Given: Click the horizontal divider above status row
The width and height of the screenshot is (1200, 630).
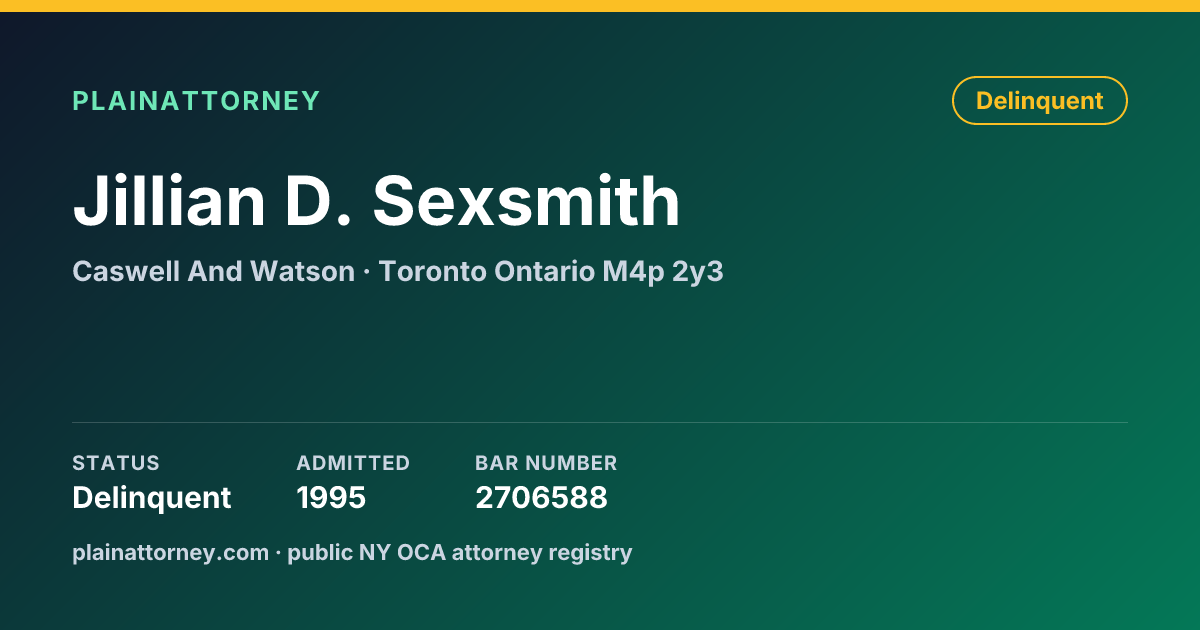Looking at the screenshot, I should 600,422.
